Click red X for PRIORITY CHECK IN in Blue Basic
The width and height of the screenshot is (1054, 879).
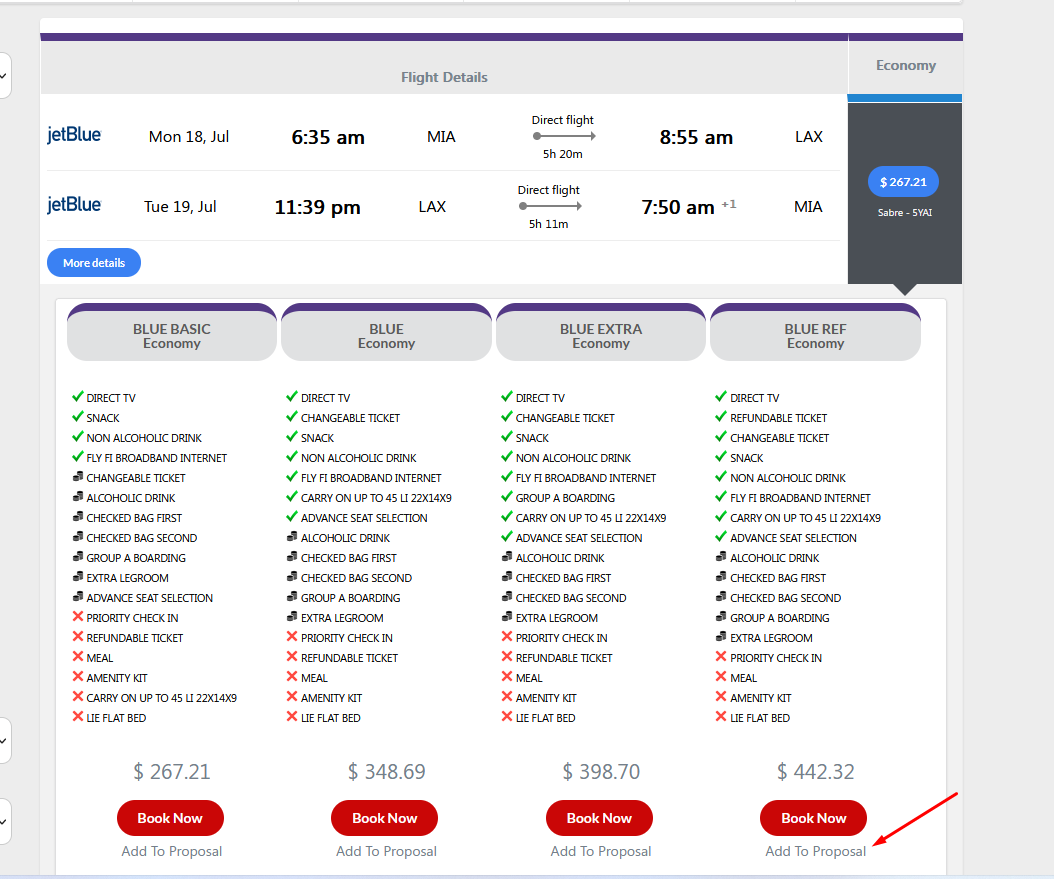pos(78,617)
